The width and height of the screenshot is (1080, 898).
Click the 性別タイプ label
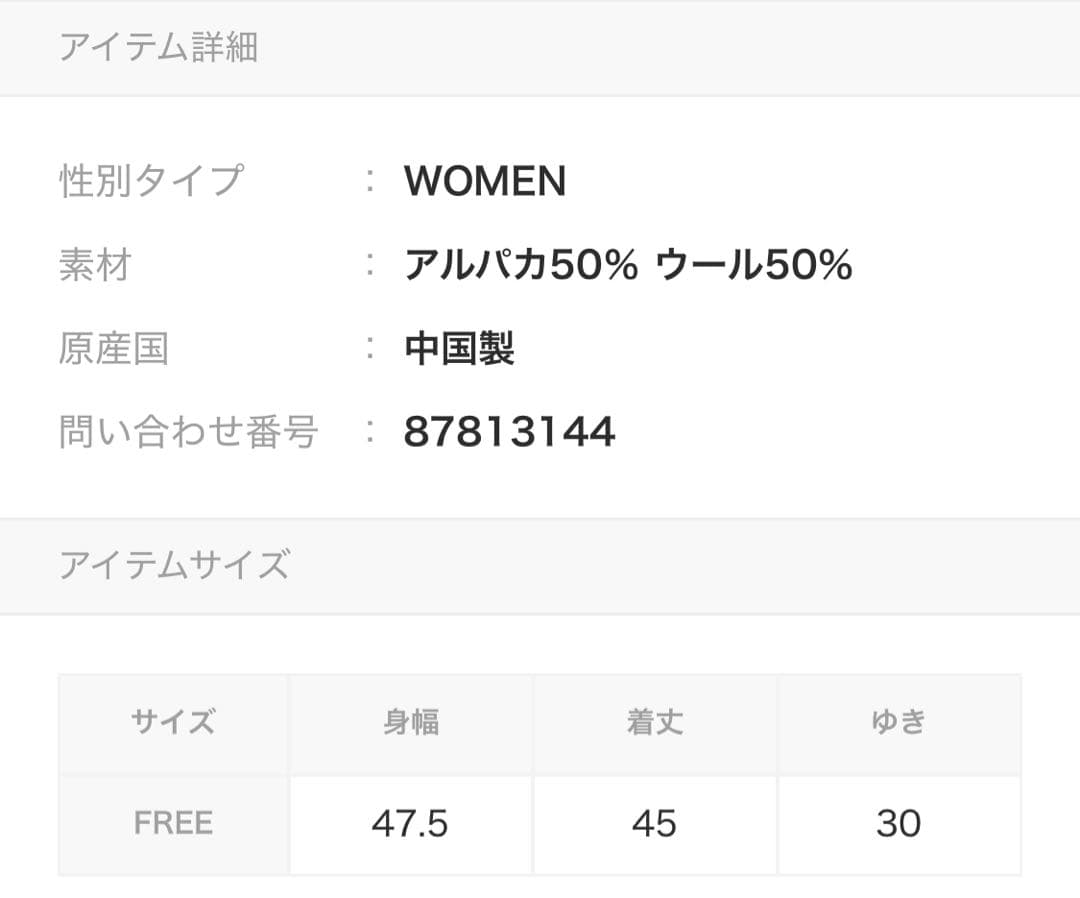point(151,181)
